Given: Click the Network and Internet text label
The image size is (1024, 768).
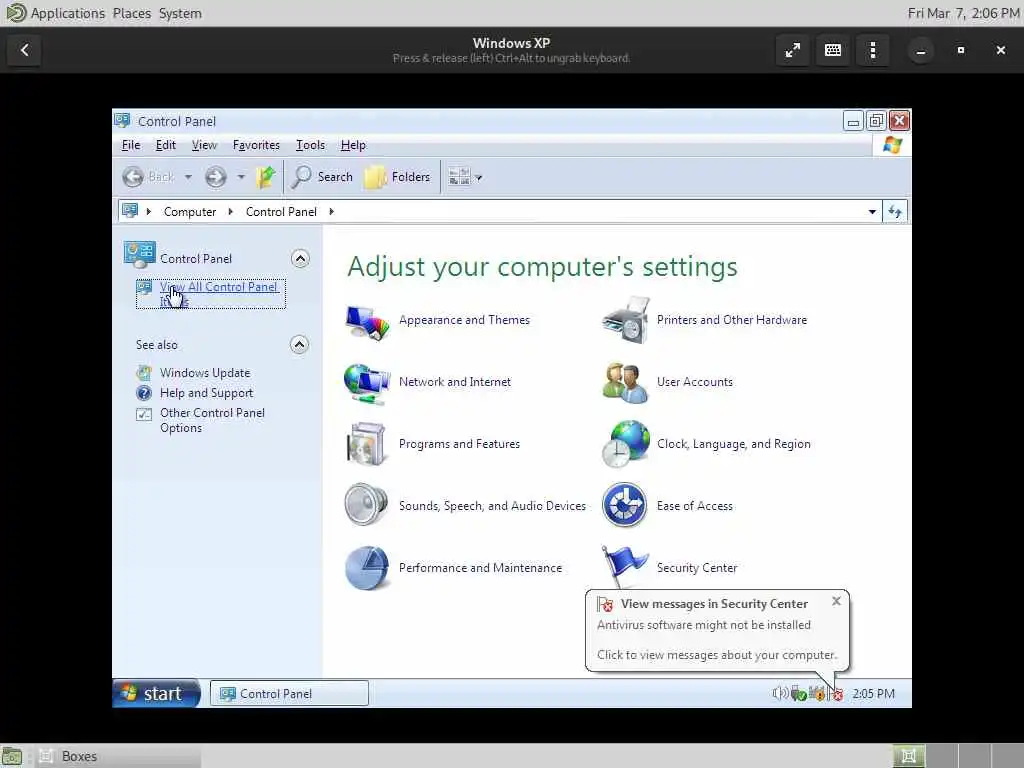Looking at the screenshot, I should (x=455, y=382).
